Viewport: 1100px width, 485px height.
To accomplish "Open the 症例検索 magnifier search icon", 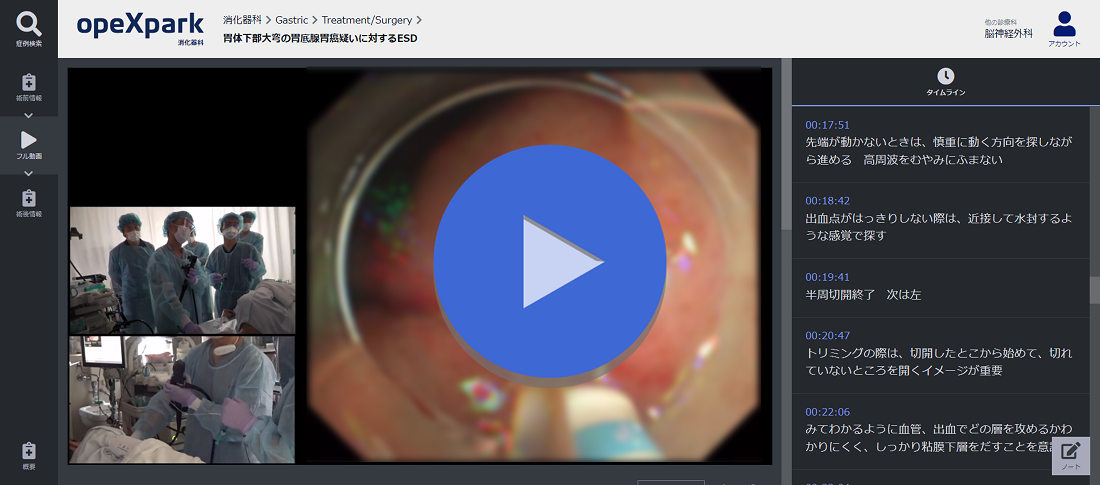I will tap(29, 25).
